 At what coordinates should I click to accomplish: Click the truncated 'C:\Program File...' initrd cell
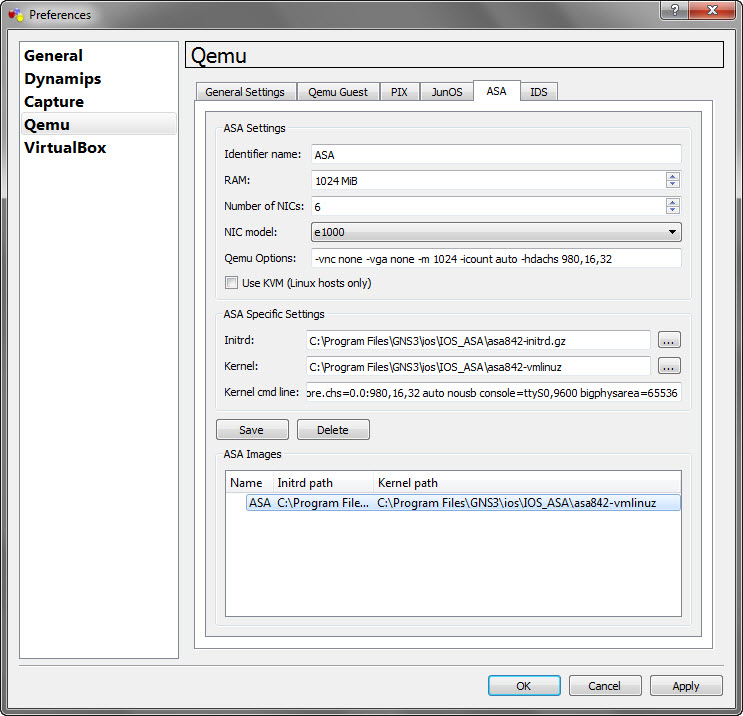[323, 503]
